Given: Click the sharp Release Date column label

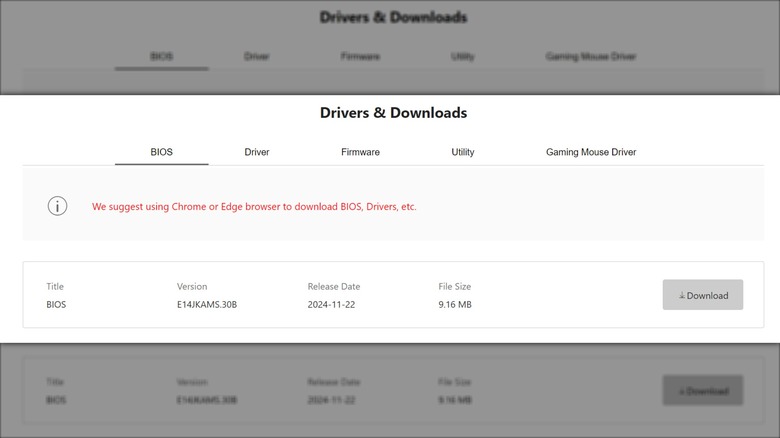Looking at the screenshot, I should point(336,287).
